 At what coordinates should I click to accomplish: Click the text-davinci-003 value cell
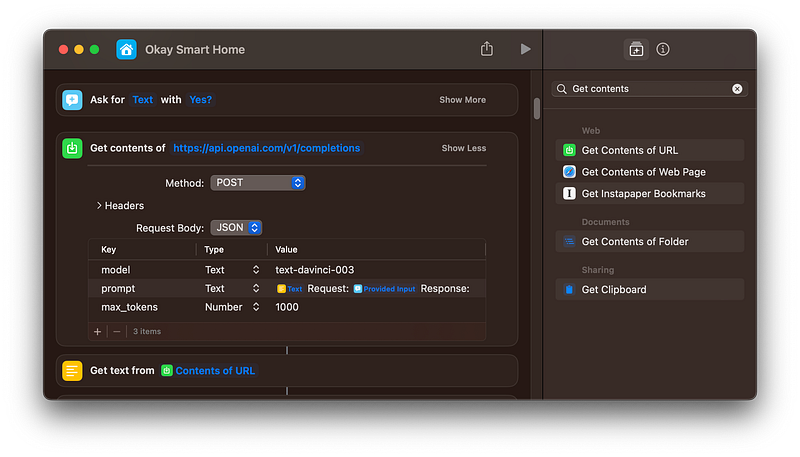click(x=314, y=270)
